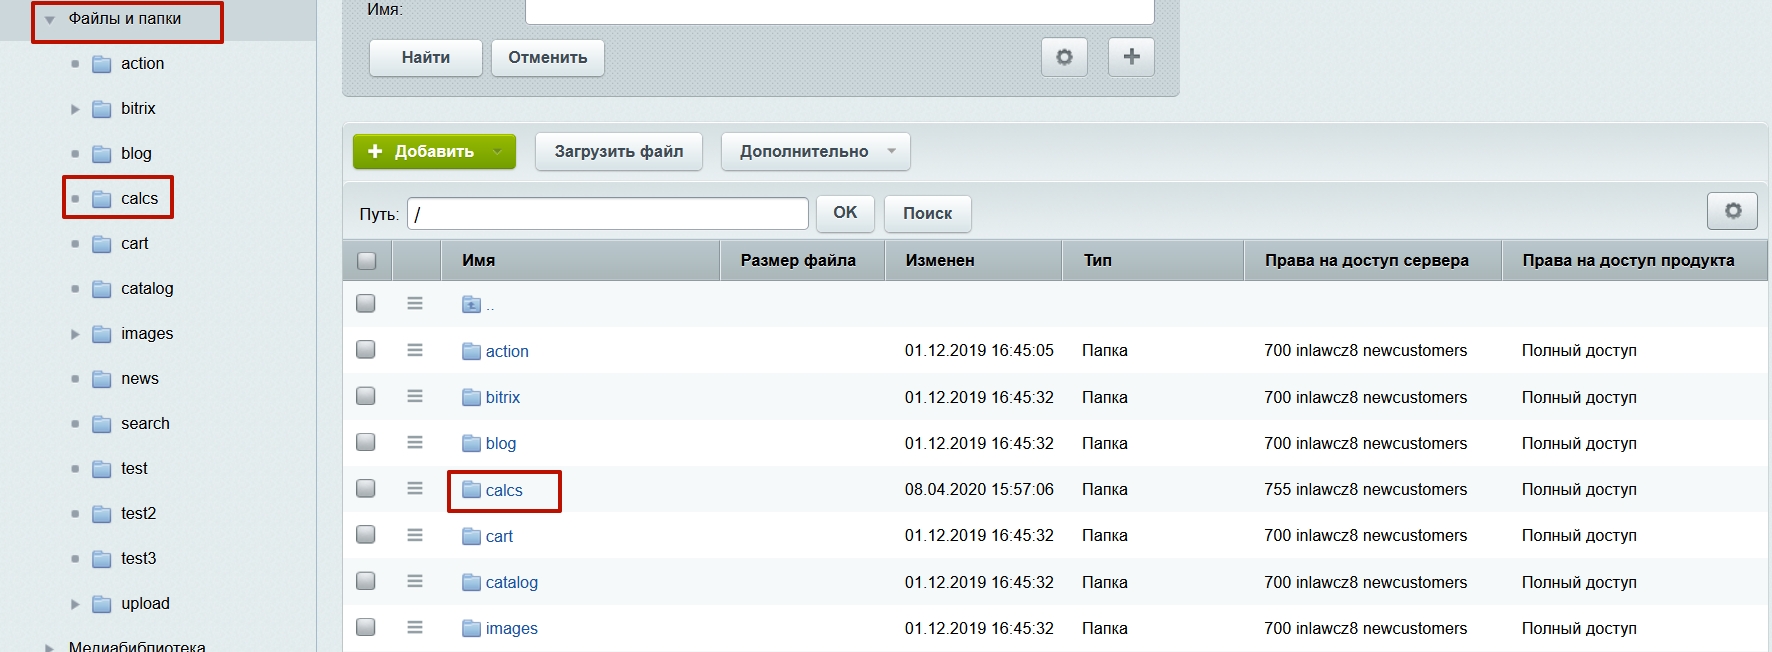The image size is (1772, 652).
Task: Check the box for the action folder row
Action: click(366, 350)
